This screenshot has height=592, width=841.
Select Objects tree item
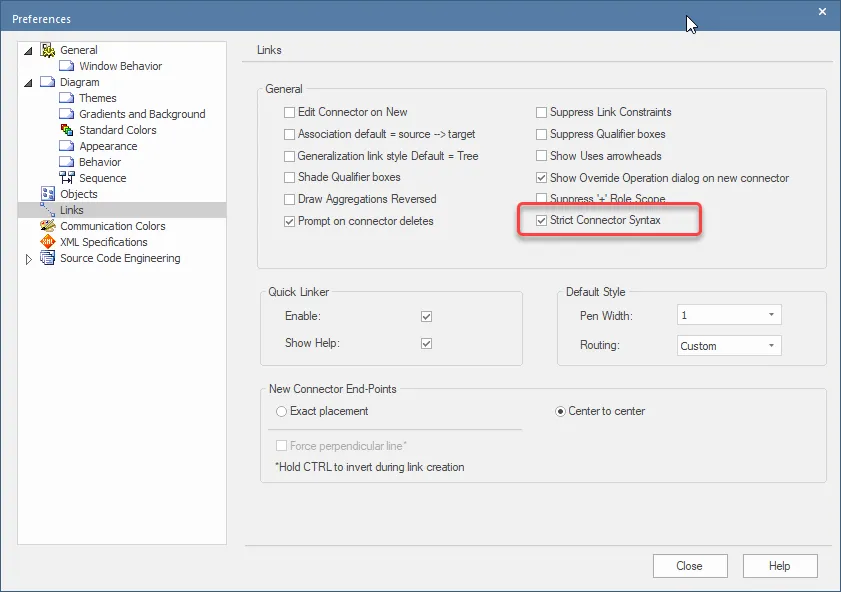click(78, 194)
